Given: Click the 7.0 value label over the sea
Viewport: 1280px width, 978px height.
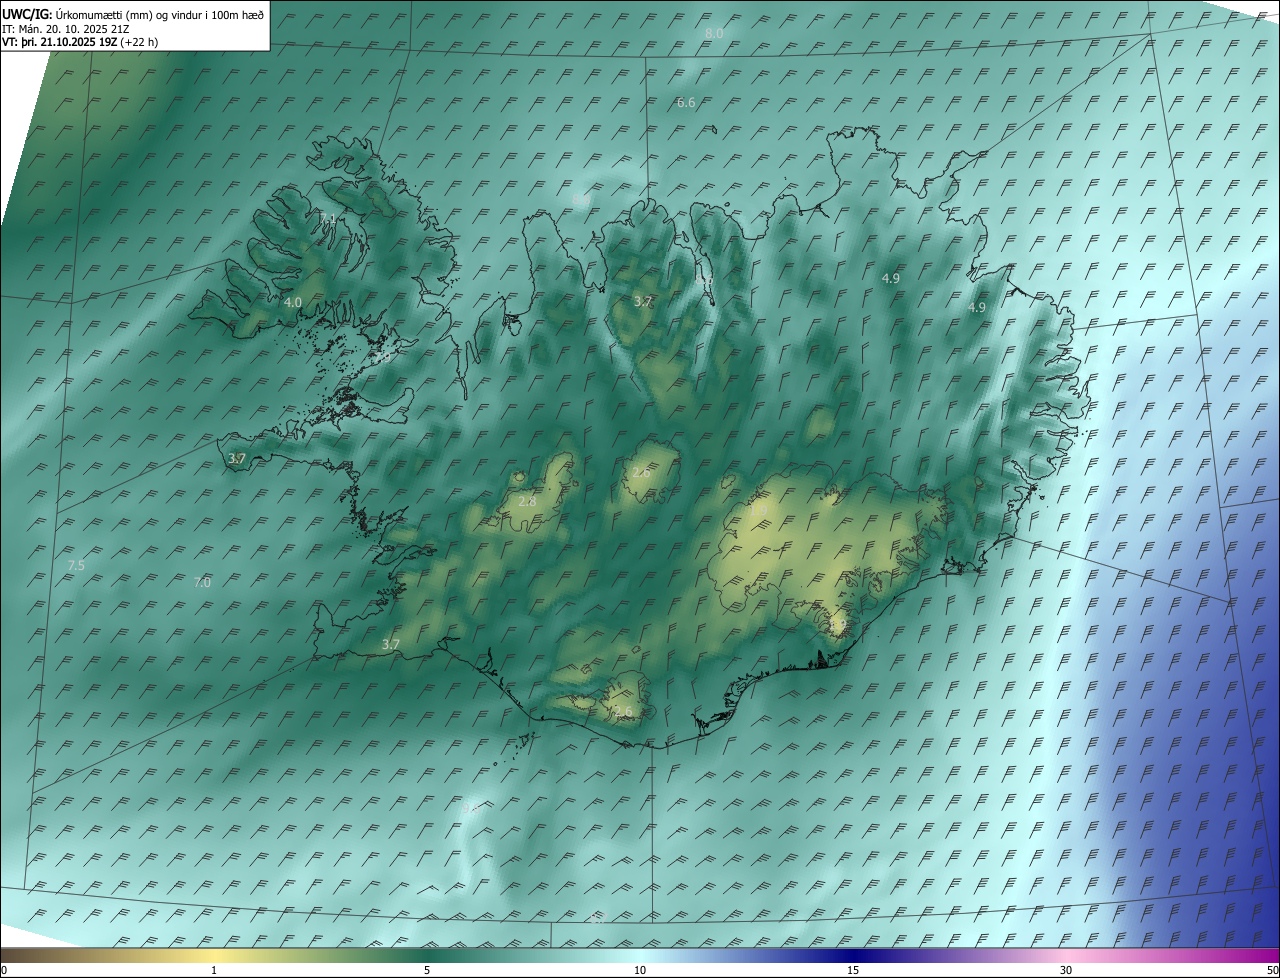Looking at the screenshot, I should 202,583.
